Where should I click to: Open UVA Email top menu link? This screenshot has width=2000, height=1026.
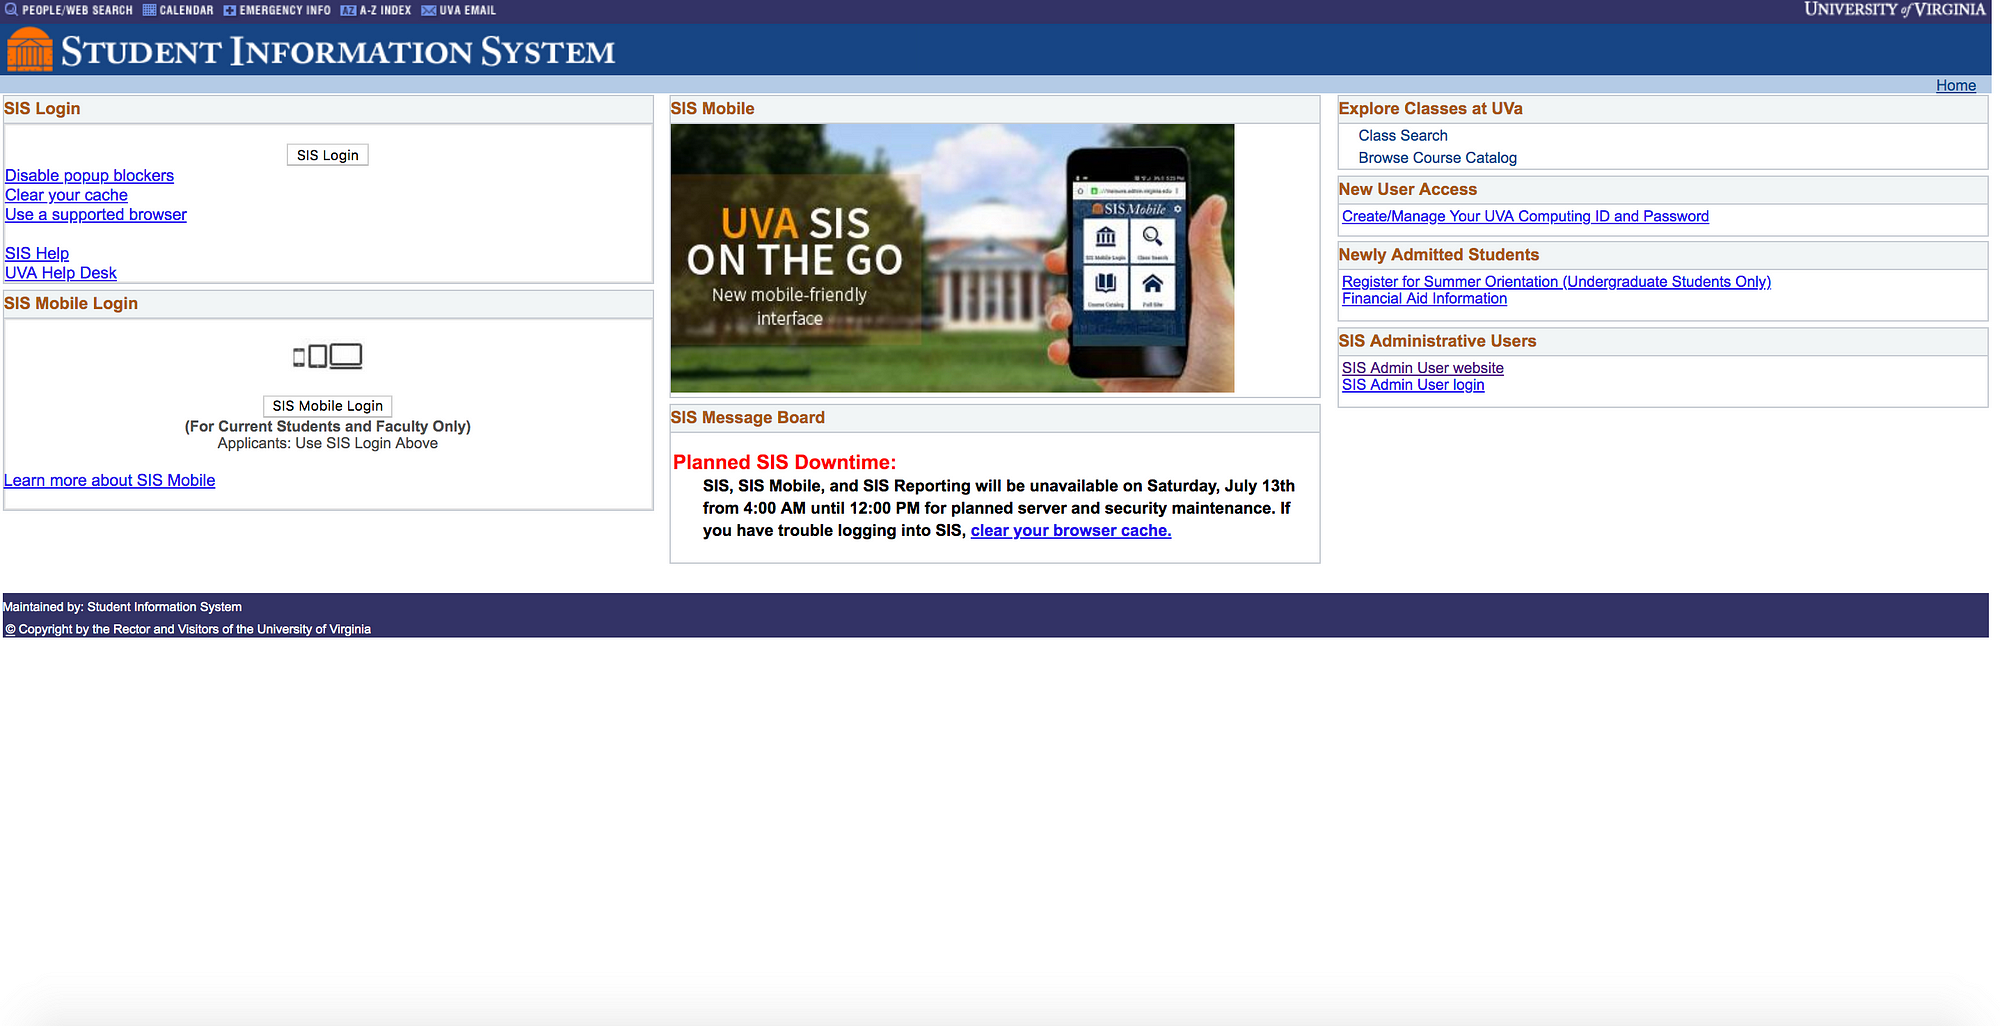[x=467, y=10]
